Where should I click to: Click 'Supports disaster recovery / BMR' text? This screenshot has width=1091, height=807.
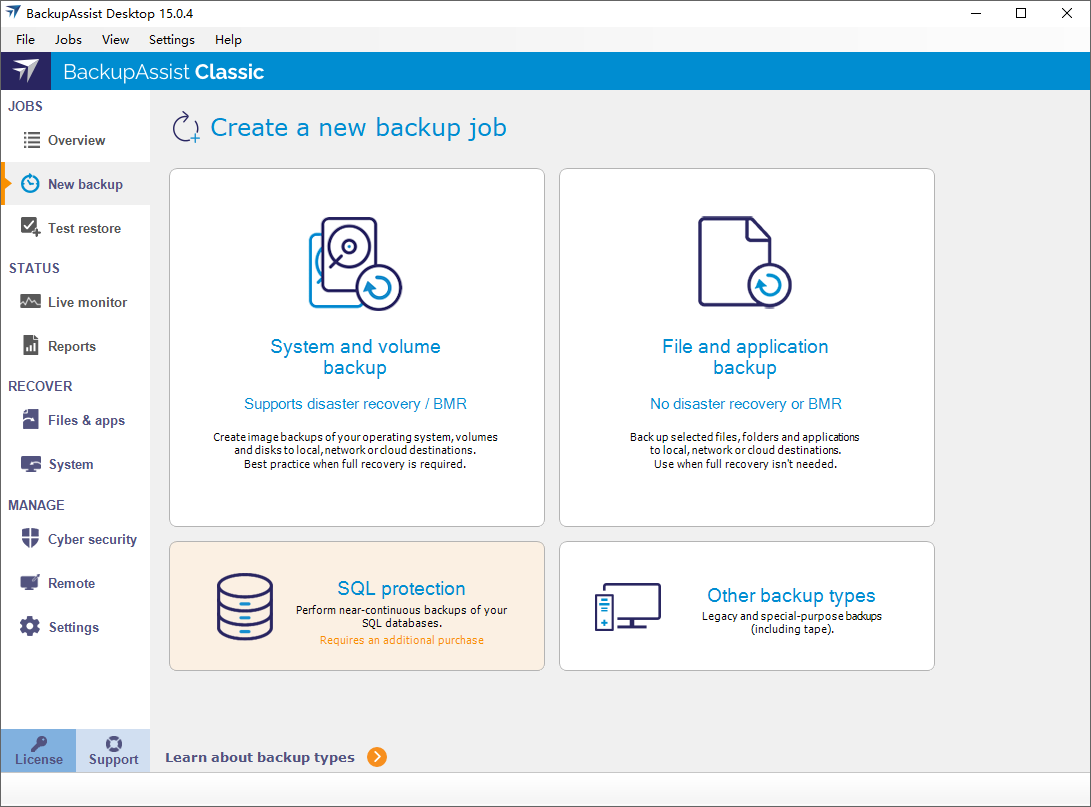tap(356, 404)
